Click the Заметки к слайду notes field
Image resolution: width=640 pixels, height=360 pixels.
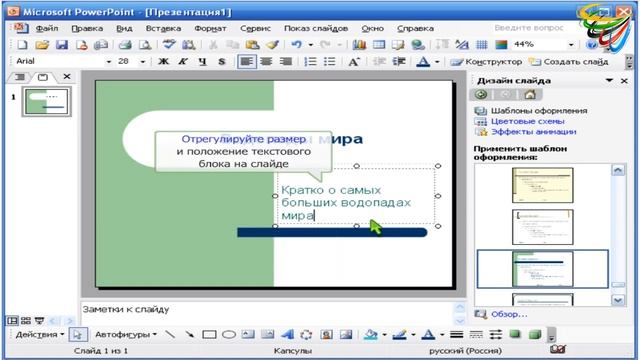pos(267,314)
